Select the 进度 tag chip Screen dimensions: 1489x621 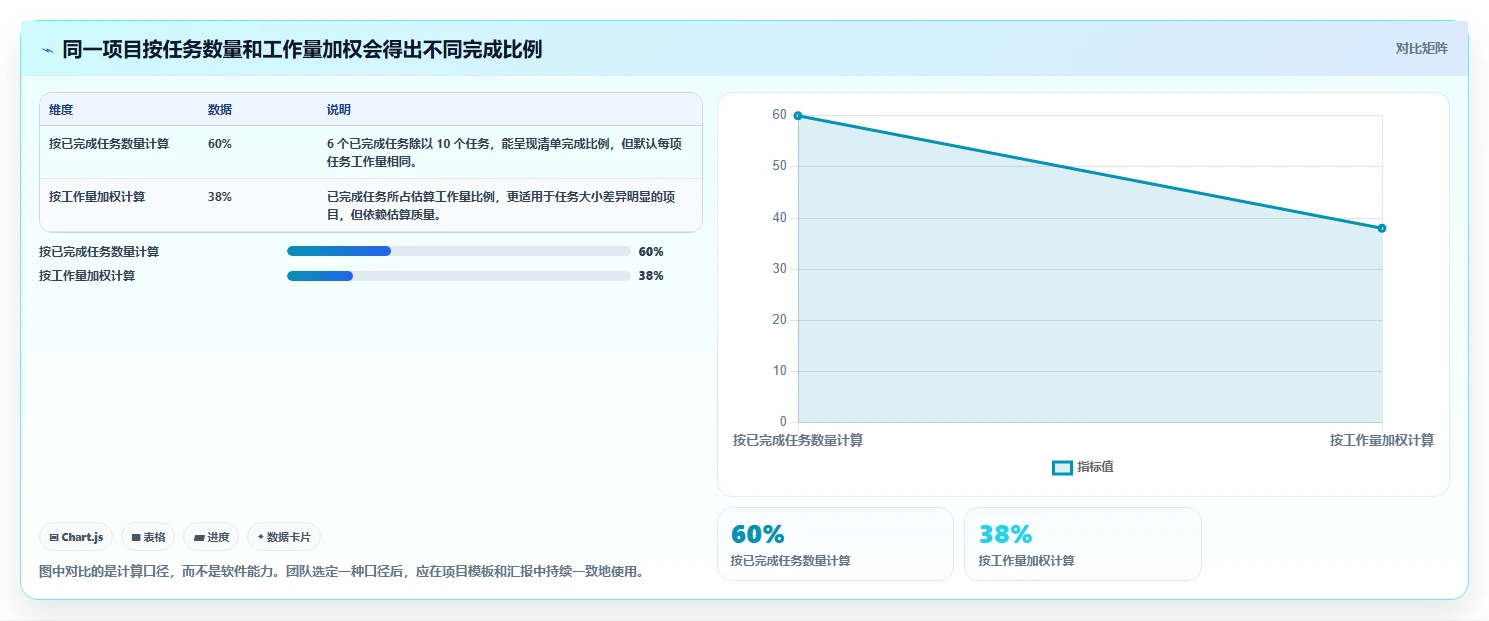click(x=211, y=537)
